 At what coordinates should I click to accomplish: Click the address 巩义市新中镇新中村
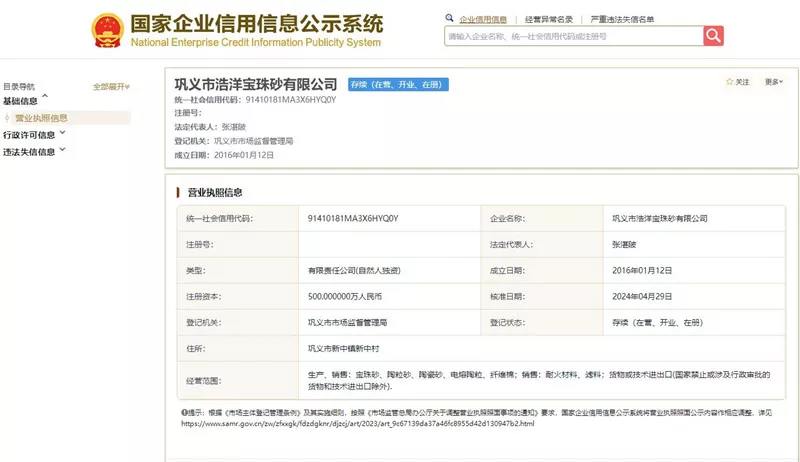[x=343, y=348]
